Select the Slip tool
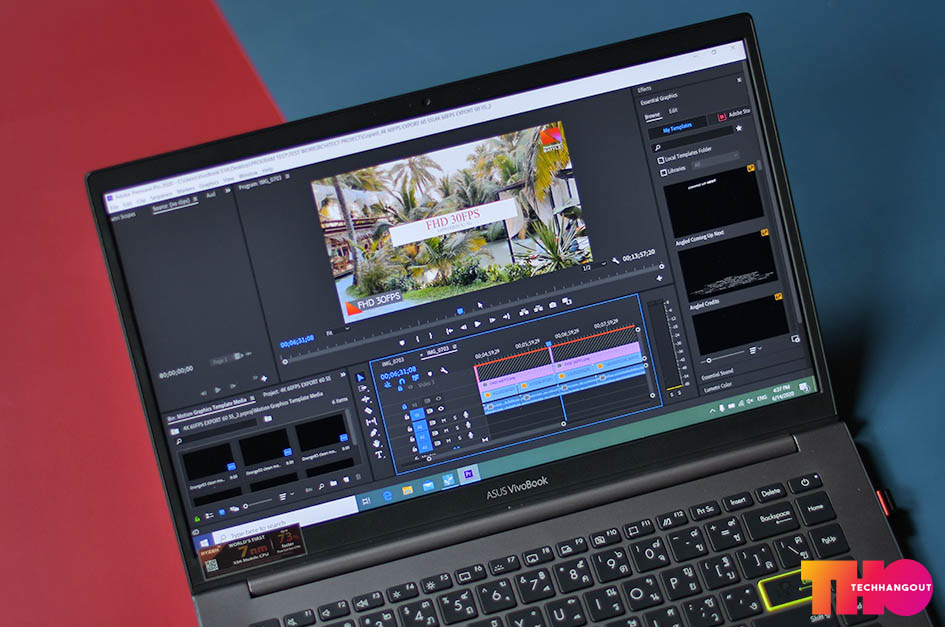The height and width of the screenshot is (627, 945). 371,421
